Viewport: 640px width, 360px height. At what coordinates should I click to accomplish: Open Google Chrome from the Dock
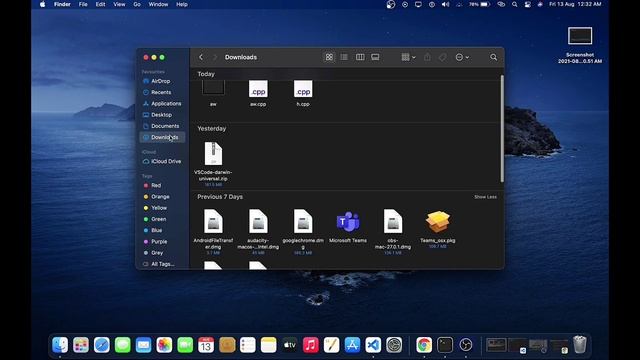(424, 345)
